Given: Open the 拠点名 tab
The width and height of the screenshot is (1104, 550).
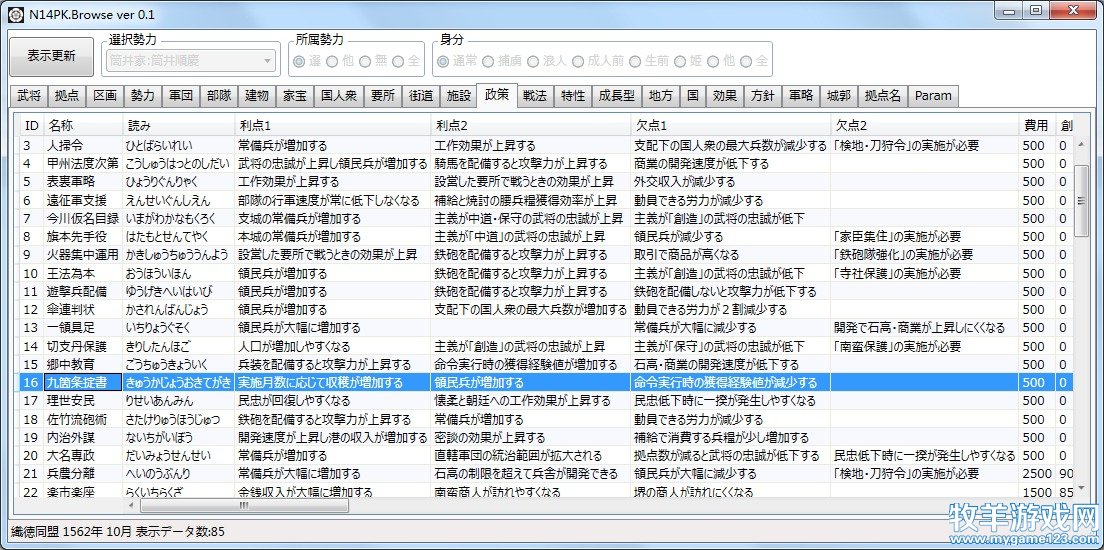Looking at the screenshot, I should point(883,96).
